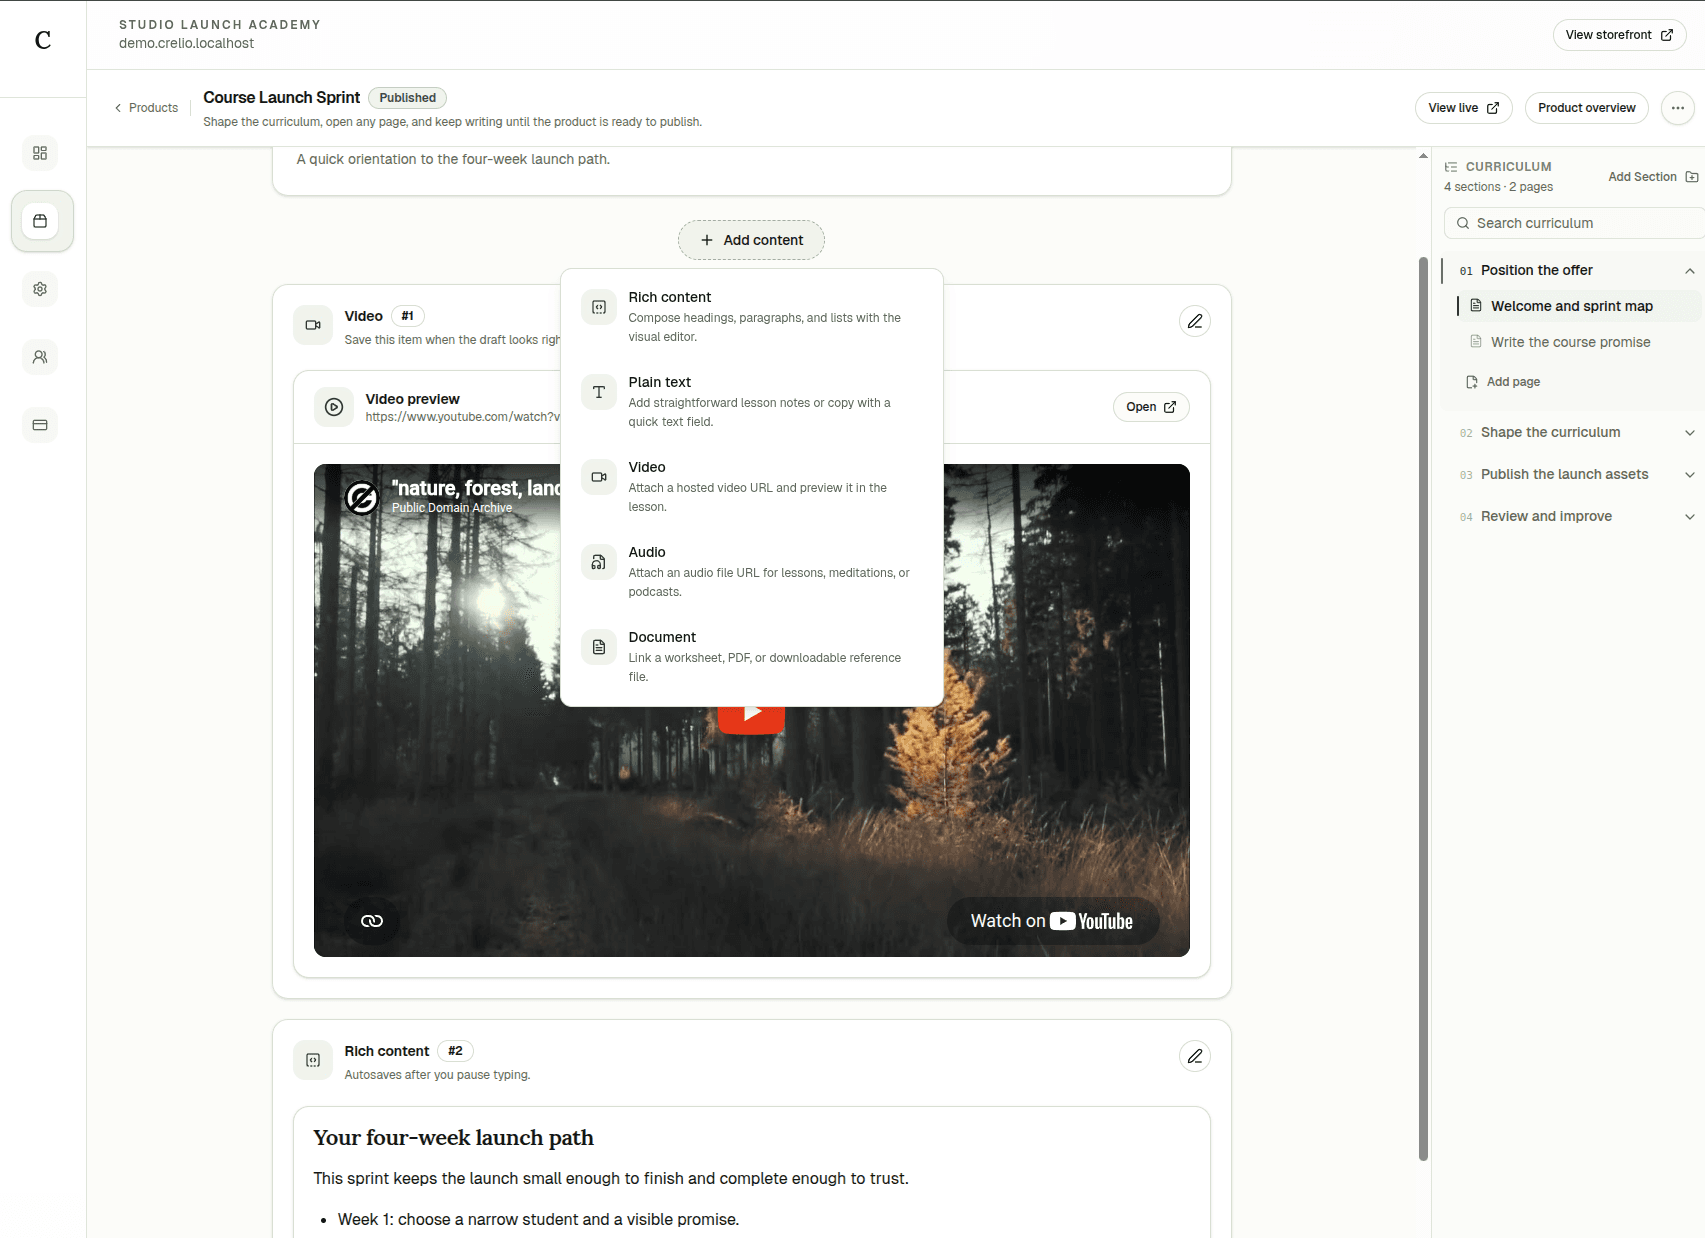The width and height of the screenshot is (1705, 1238).
Task: Click Add Section in curriculum panel
Action: tap(1653, 177)
